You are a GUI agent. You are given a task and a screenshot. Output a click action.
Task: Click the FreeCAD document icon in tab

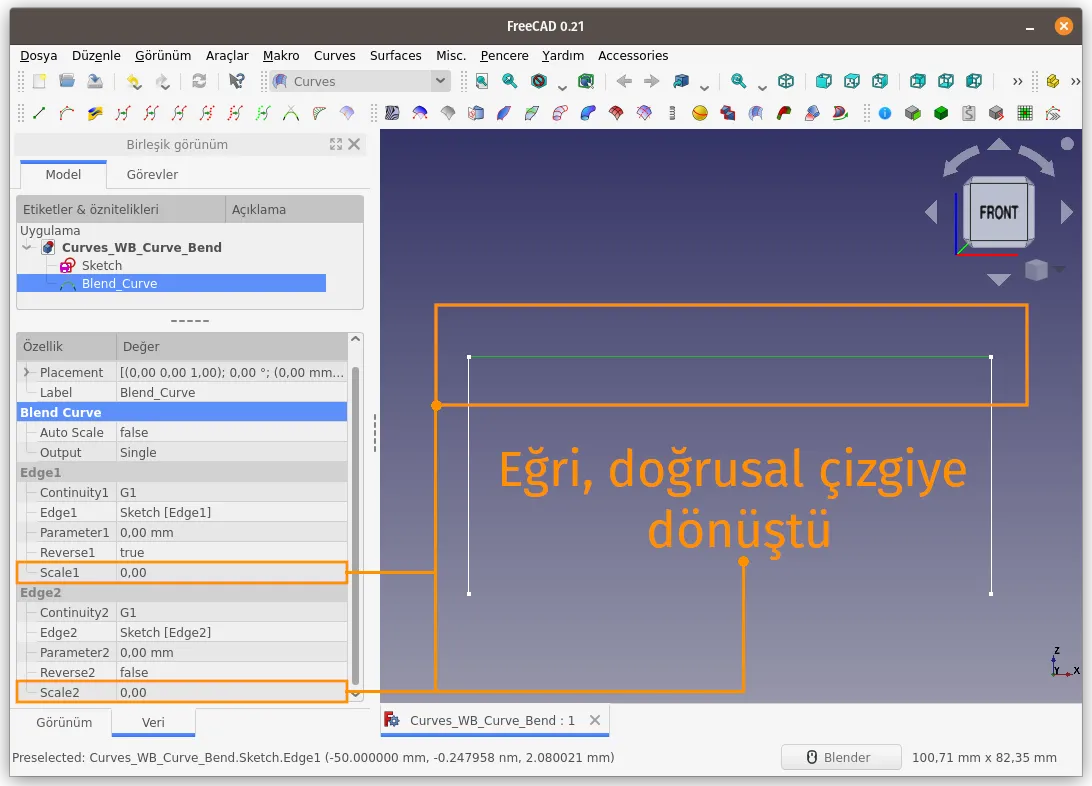coord(391,720)
